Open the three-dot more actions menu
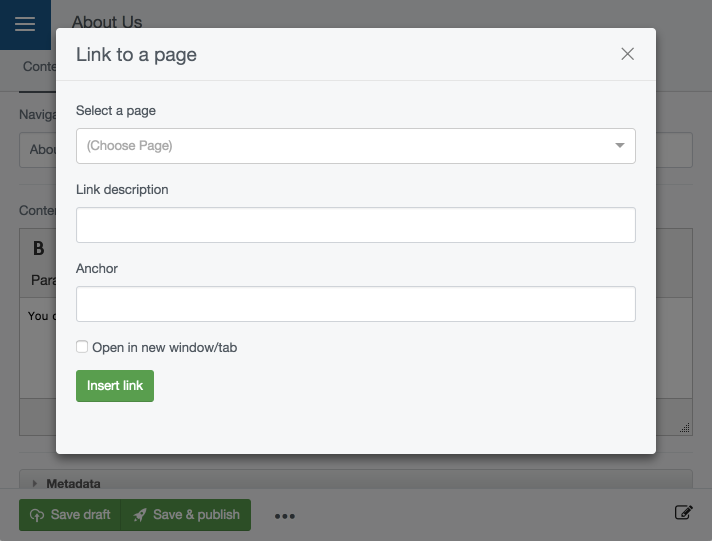Viewport: 712px width, 541px height. (x=285, y=516)
